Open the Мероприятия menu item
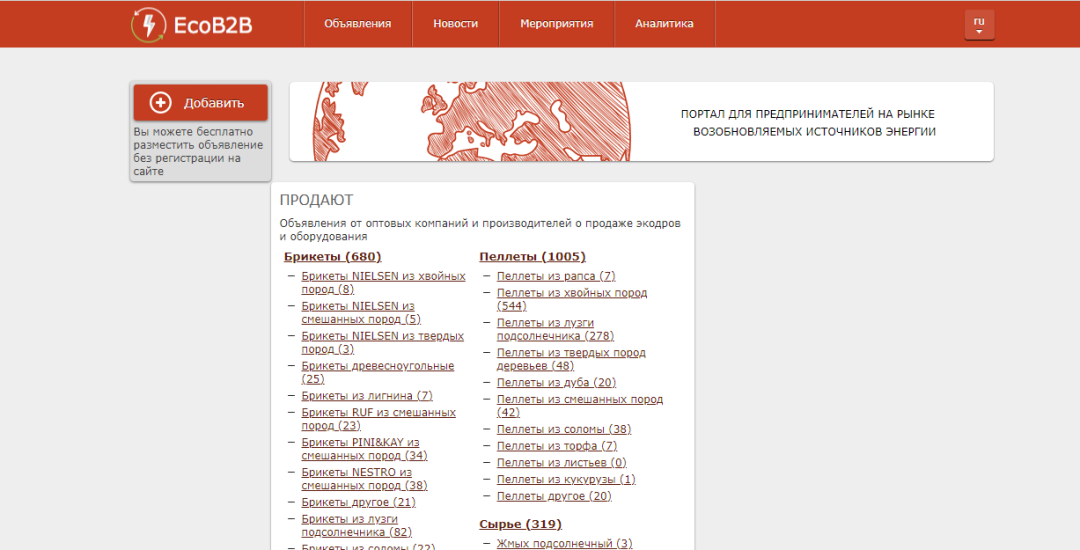Screen dimensions: 1080x550 click(557, 23)
